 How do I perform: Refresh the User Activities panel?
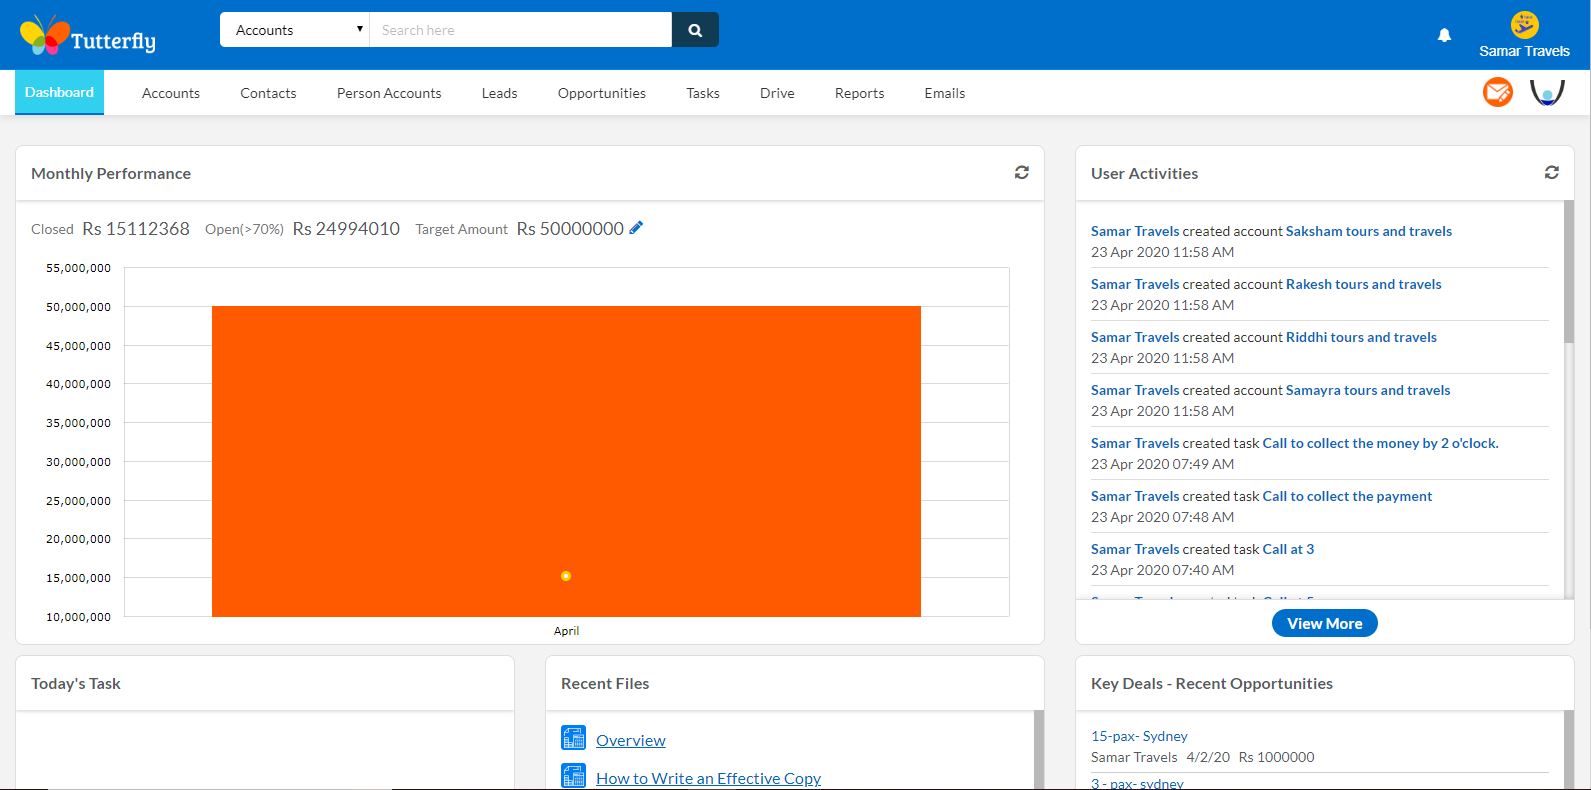click(1551, 172)
